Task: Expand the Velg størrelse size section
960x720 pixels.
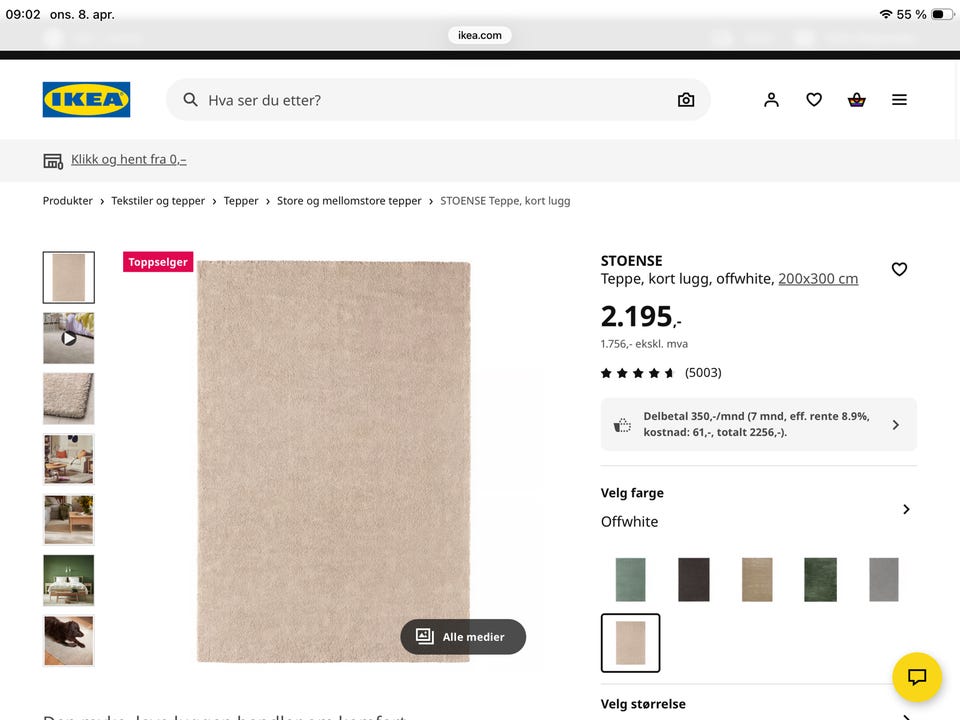Action: [759, 707]
